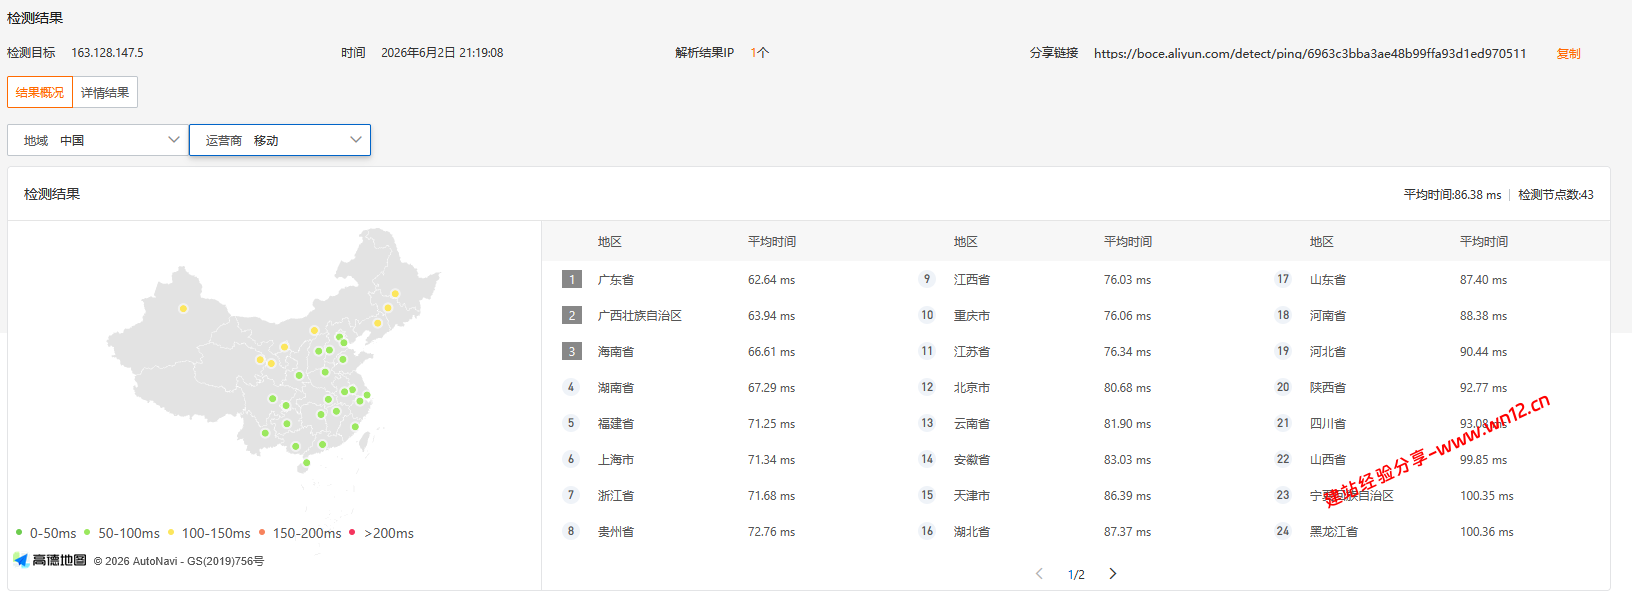Click rank 1 badge for 广东省
The height and width of the screenshot is (604, 1632).
coord(572,279)
